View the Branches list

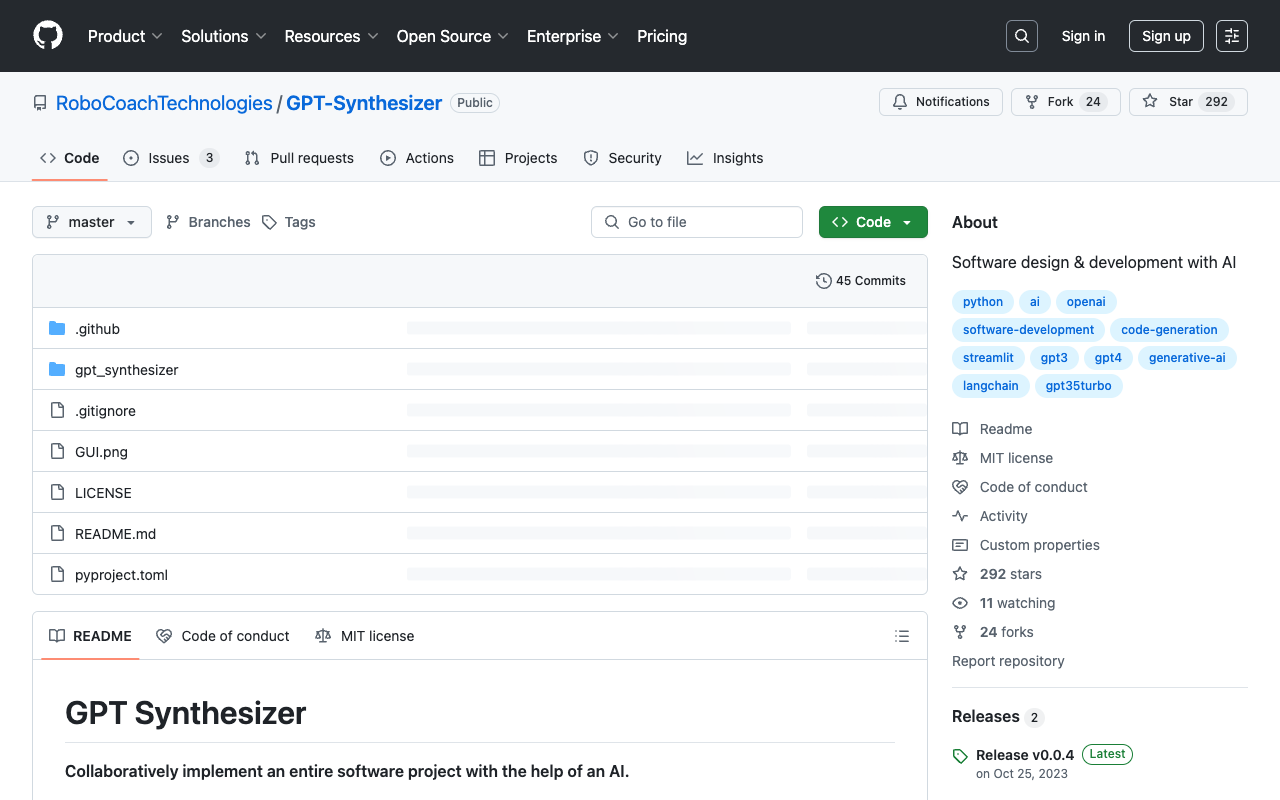[x=208, y=222]
